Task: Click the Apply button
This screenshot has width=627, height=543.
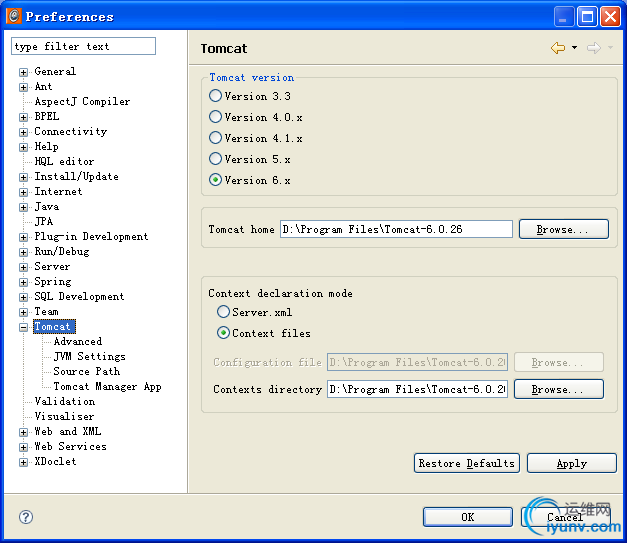Action: coord(572,463)
